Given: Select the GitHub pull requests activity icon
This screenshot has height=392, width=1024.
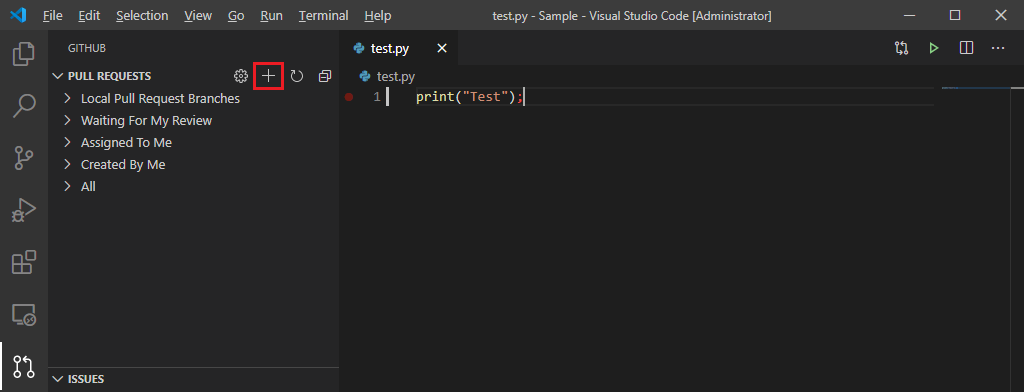Looking at the screenshot, I should click(x=24, y=367).
